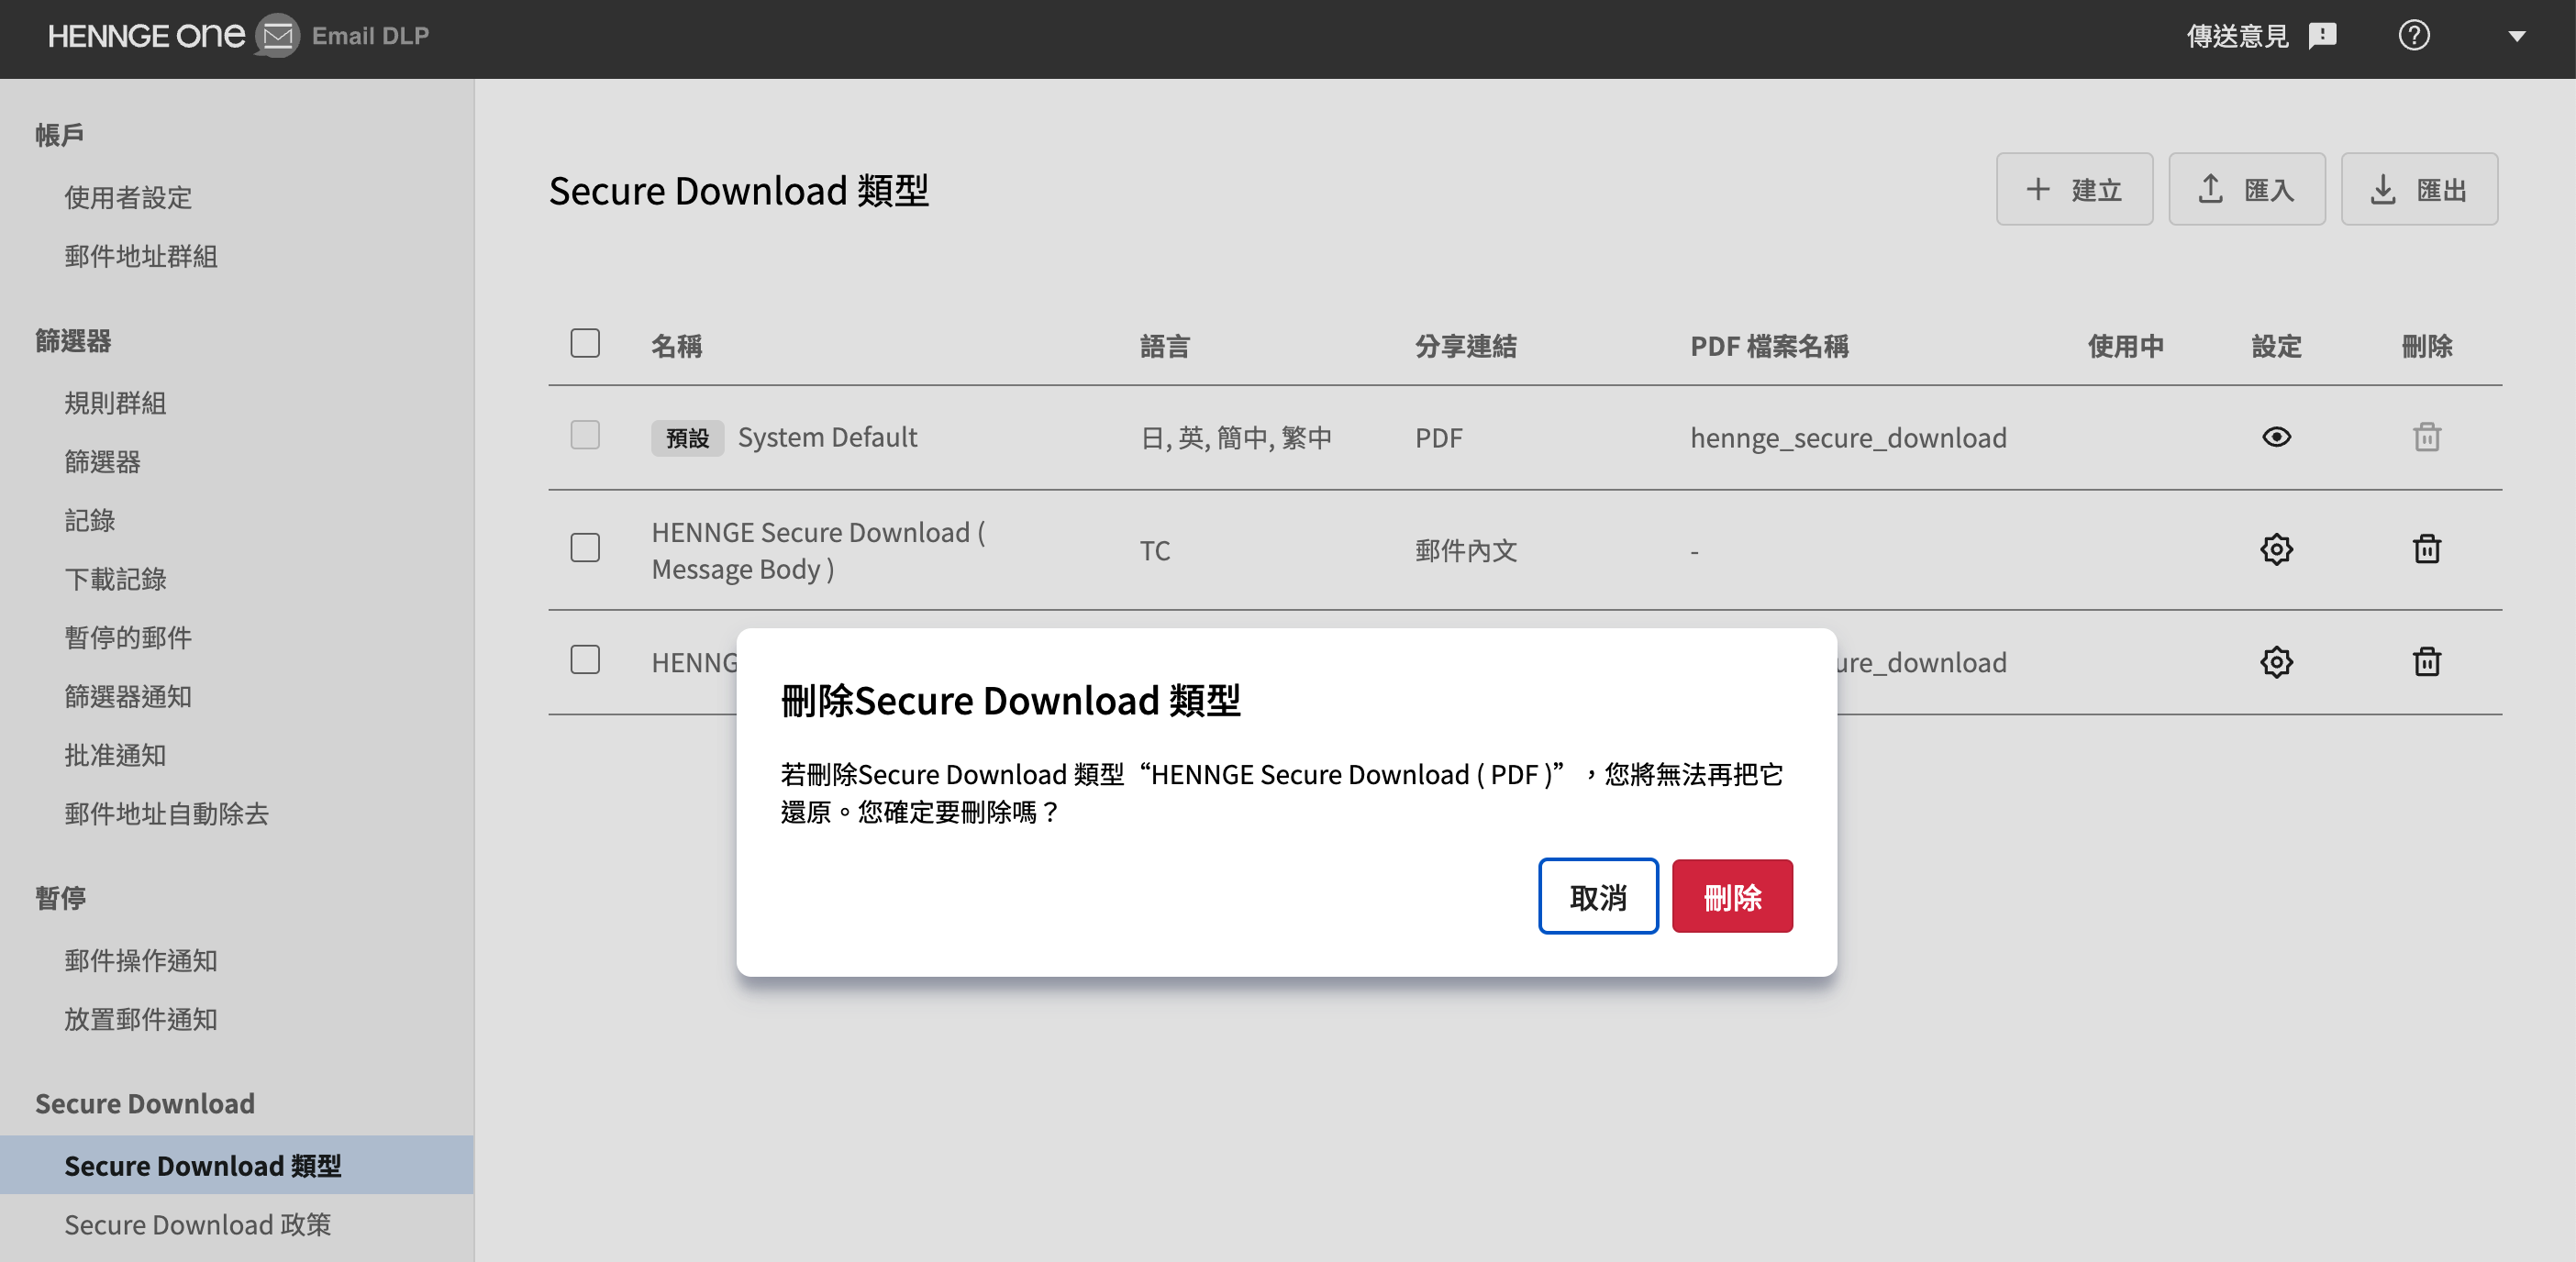Open Secure Download 政策 in sidebar
The image size is (2576, 1262).
(198, 1224)
